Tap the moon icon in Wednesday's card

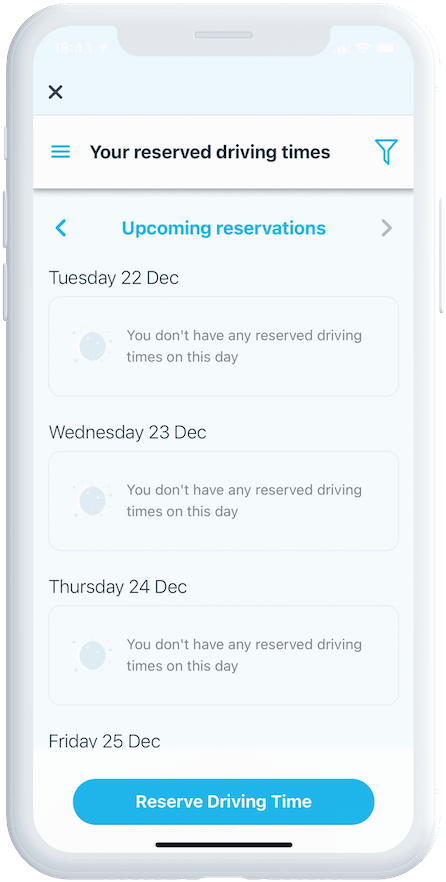92,500
